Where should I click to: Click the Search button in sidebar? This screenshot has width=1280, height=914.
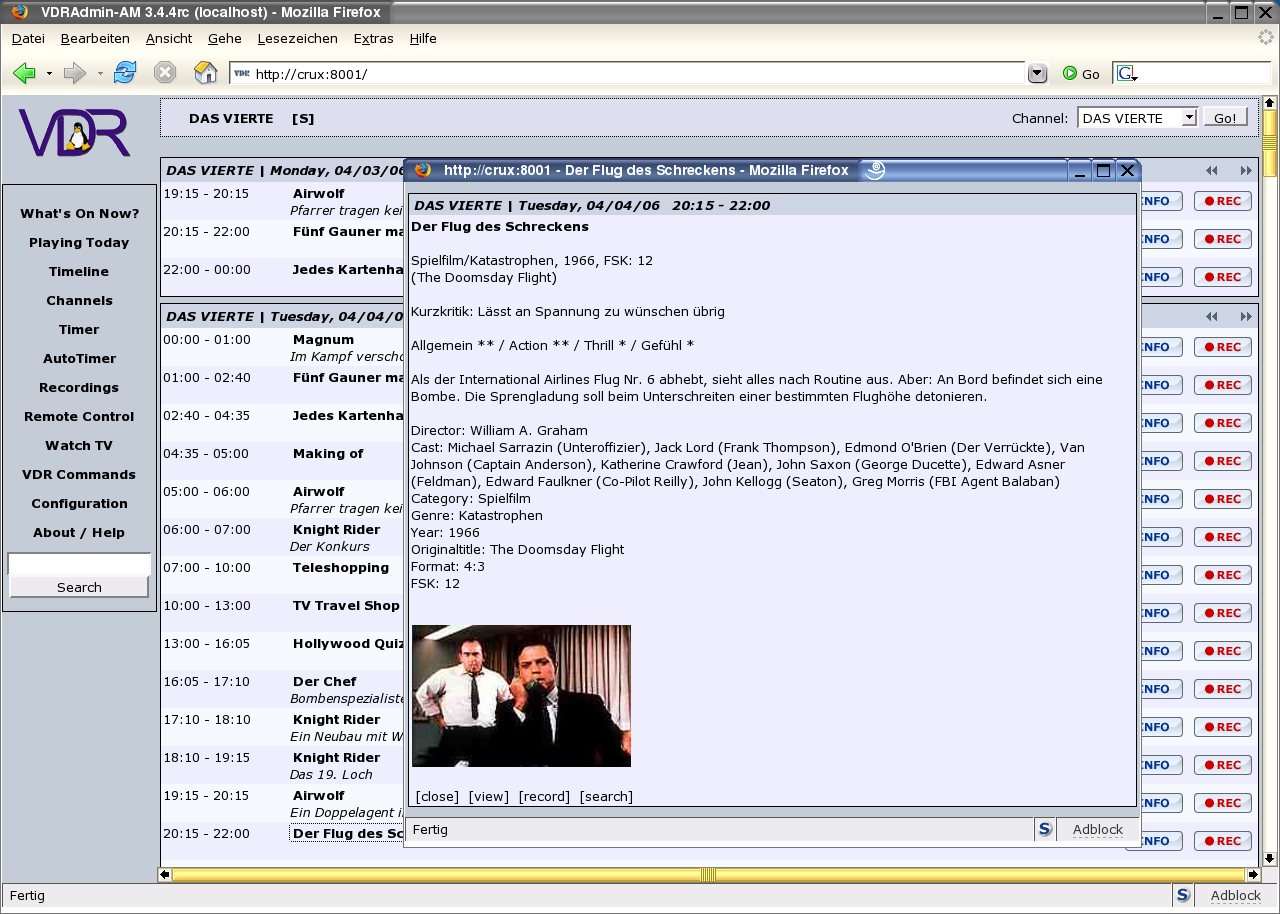[79, 587]
